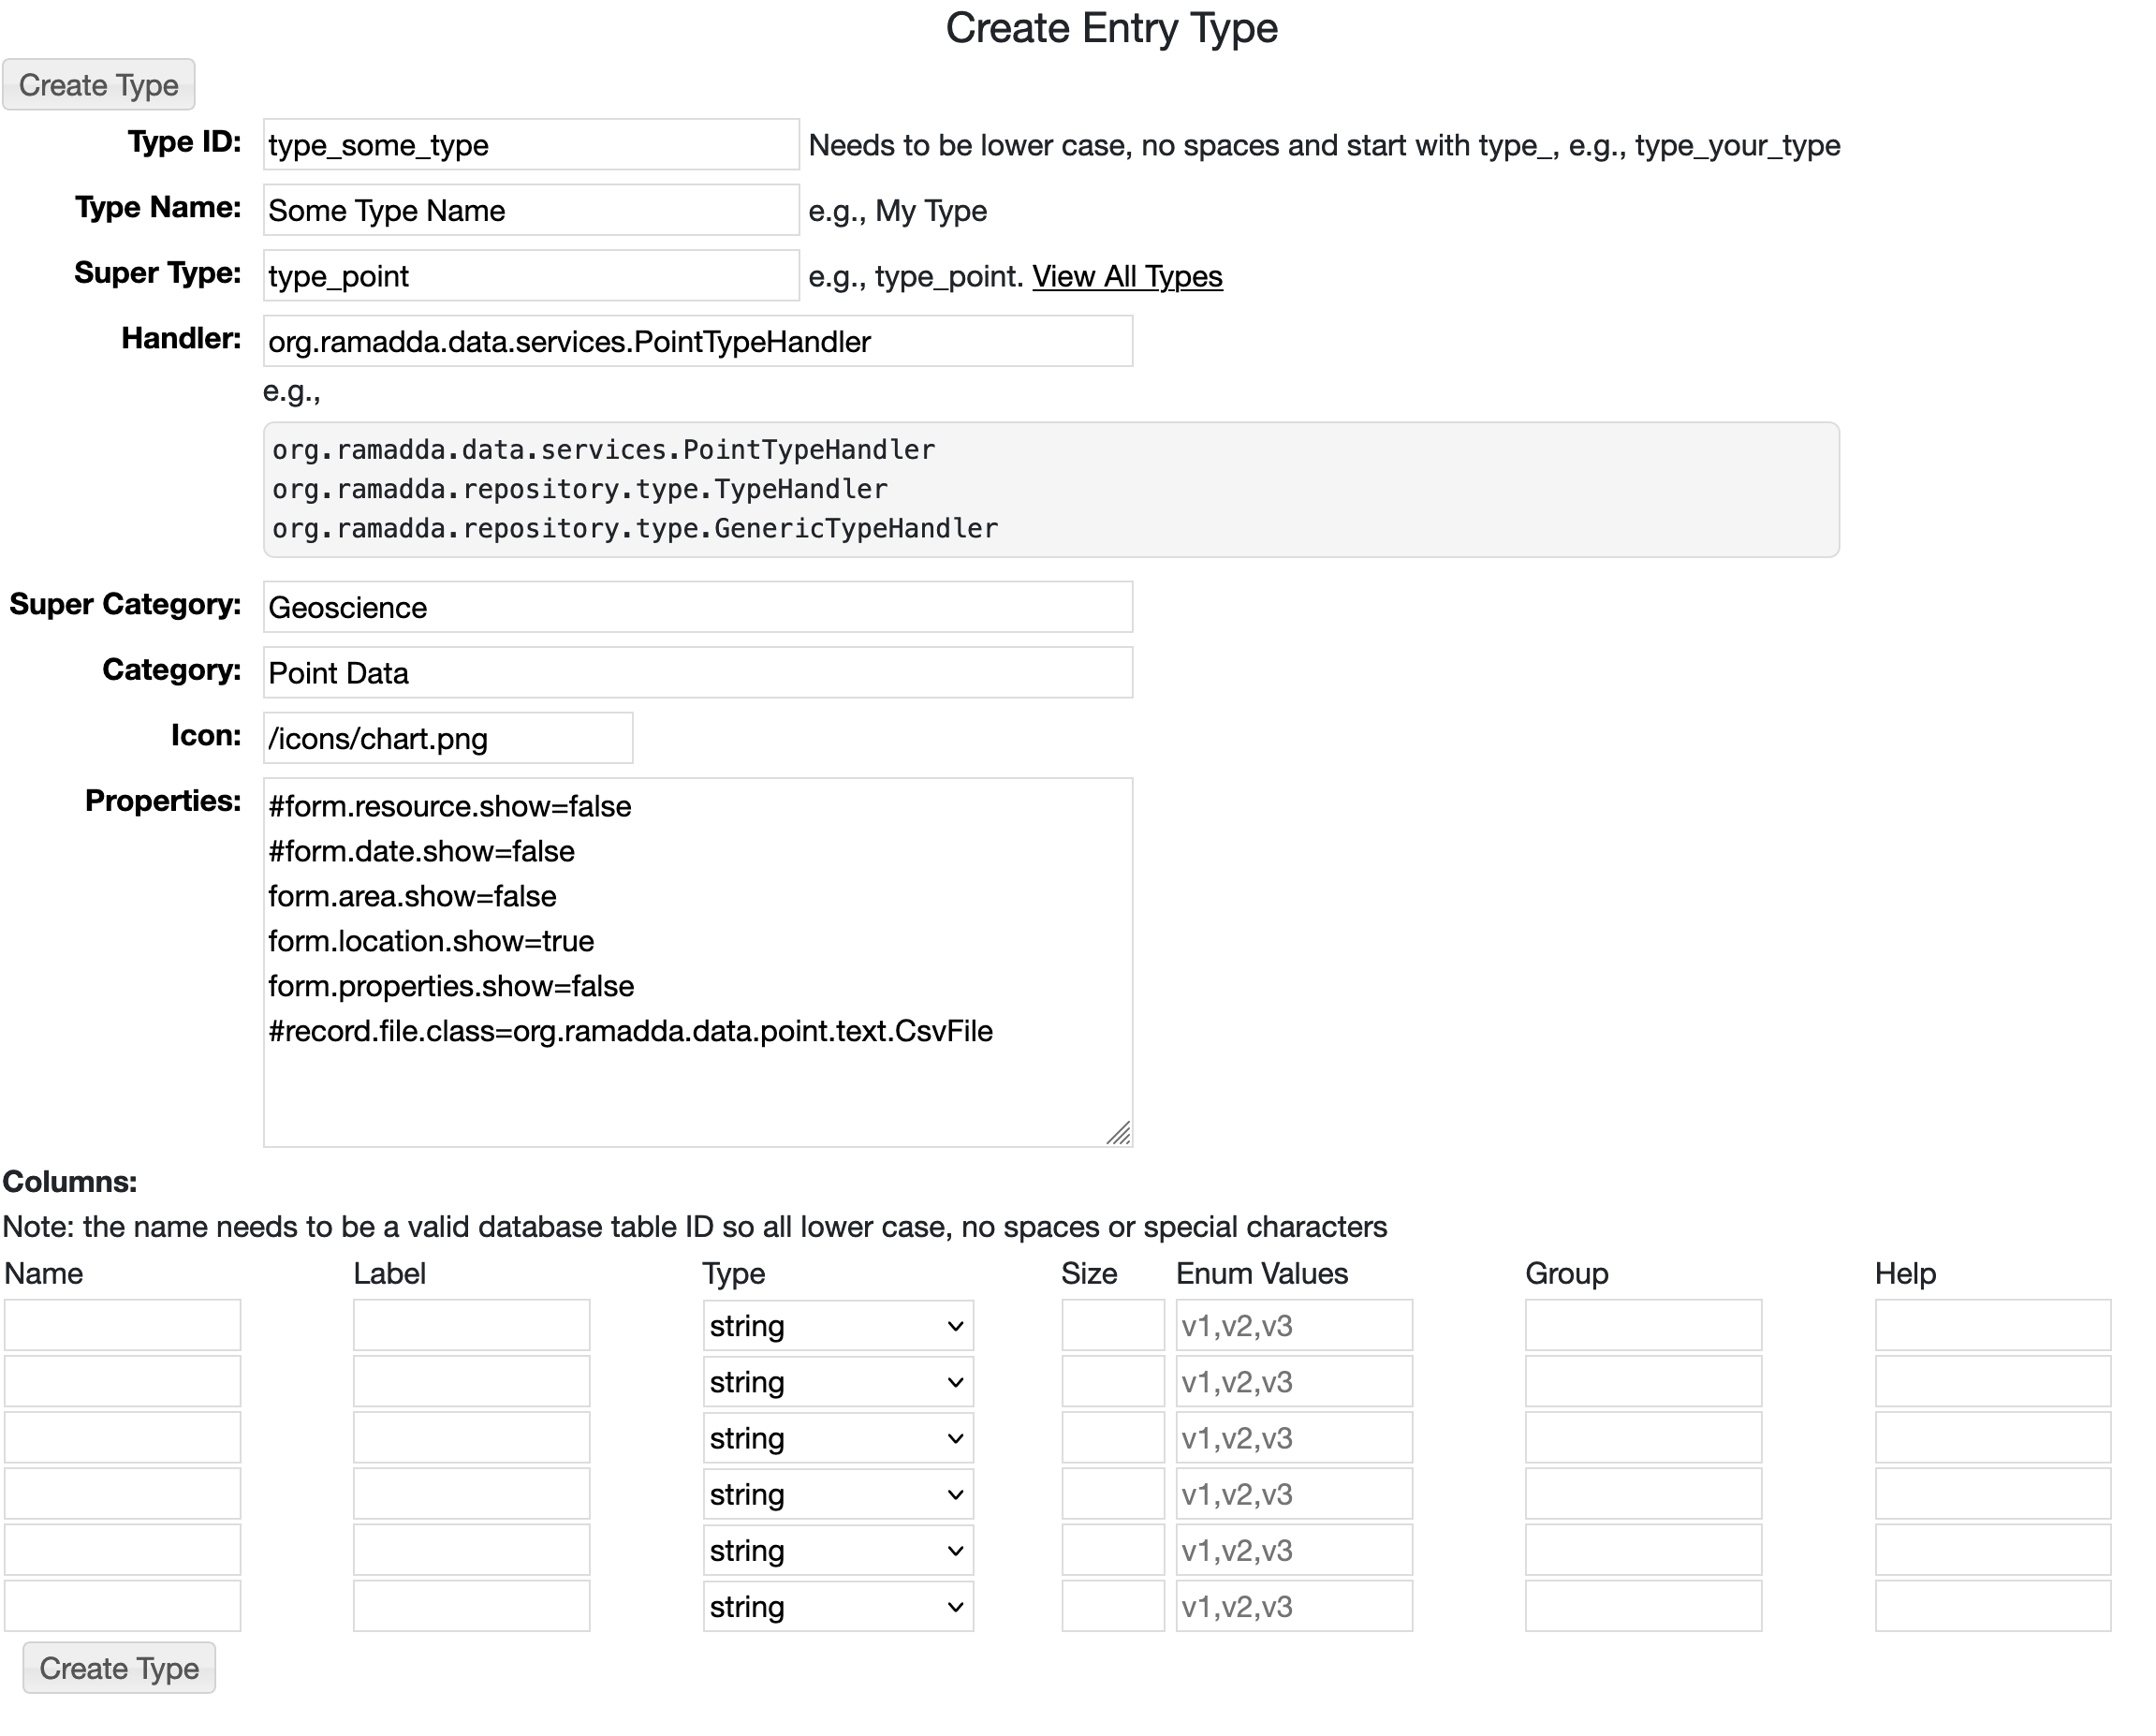Open the first row Type dropdown
2156x1736 pixels.
[x=838, y=1327]
